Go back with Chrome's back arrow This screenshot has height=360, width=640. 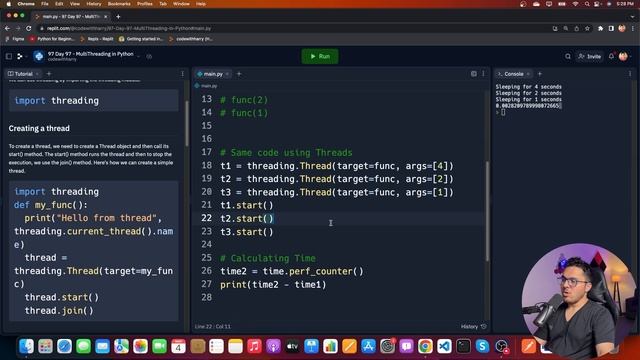(x=7, y=28)
